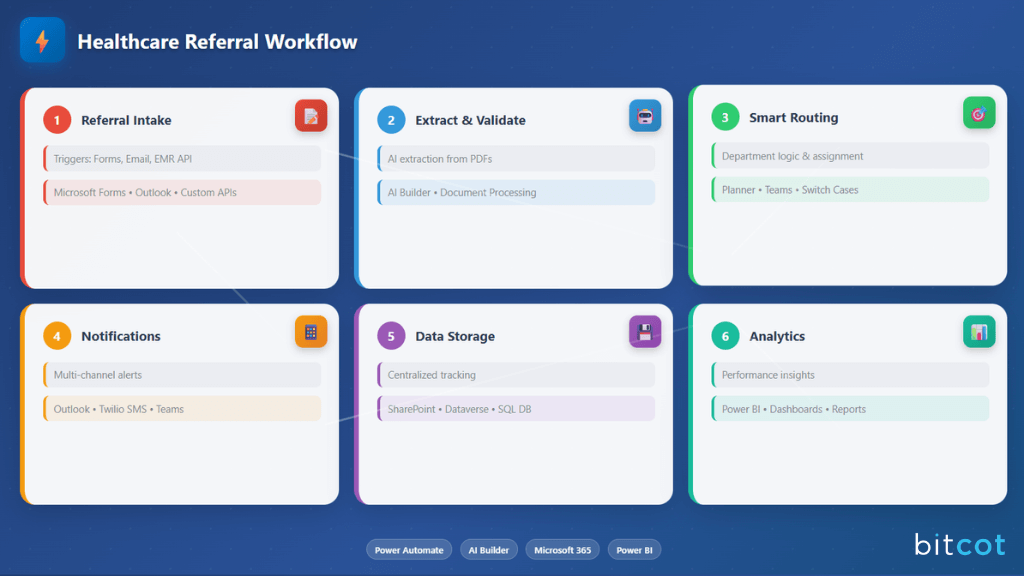Select the SharePoint Dataverse SQL DB row

coord(516,408)
